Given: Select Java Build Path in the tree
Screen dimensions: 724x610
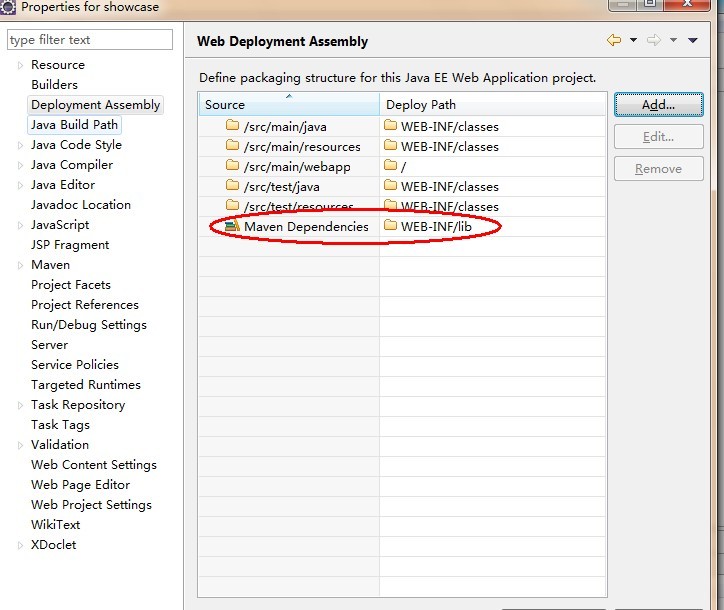Looking at the screenshot, I should pos(74,125).
